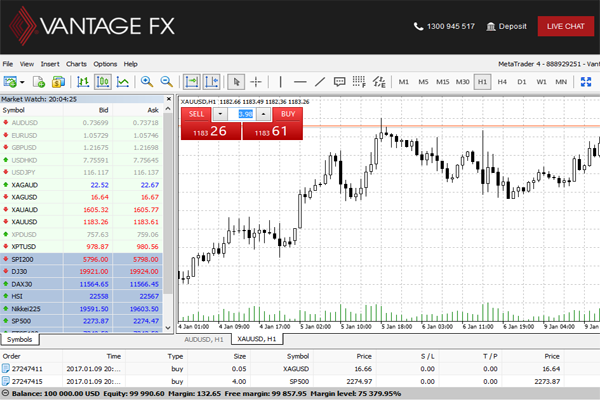
Task: Set timeframe to M15
Action: pyautogui.click(x=443, y=82)
